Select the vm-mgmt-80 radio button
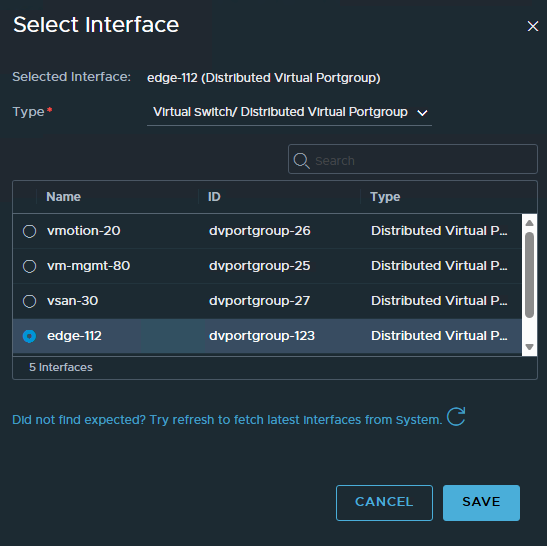 coord(29,266)
